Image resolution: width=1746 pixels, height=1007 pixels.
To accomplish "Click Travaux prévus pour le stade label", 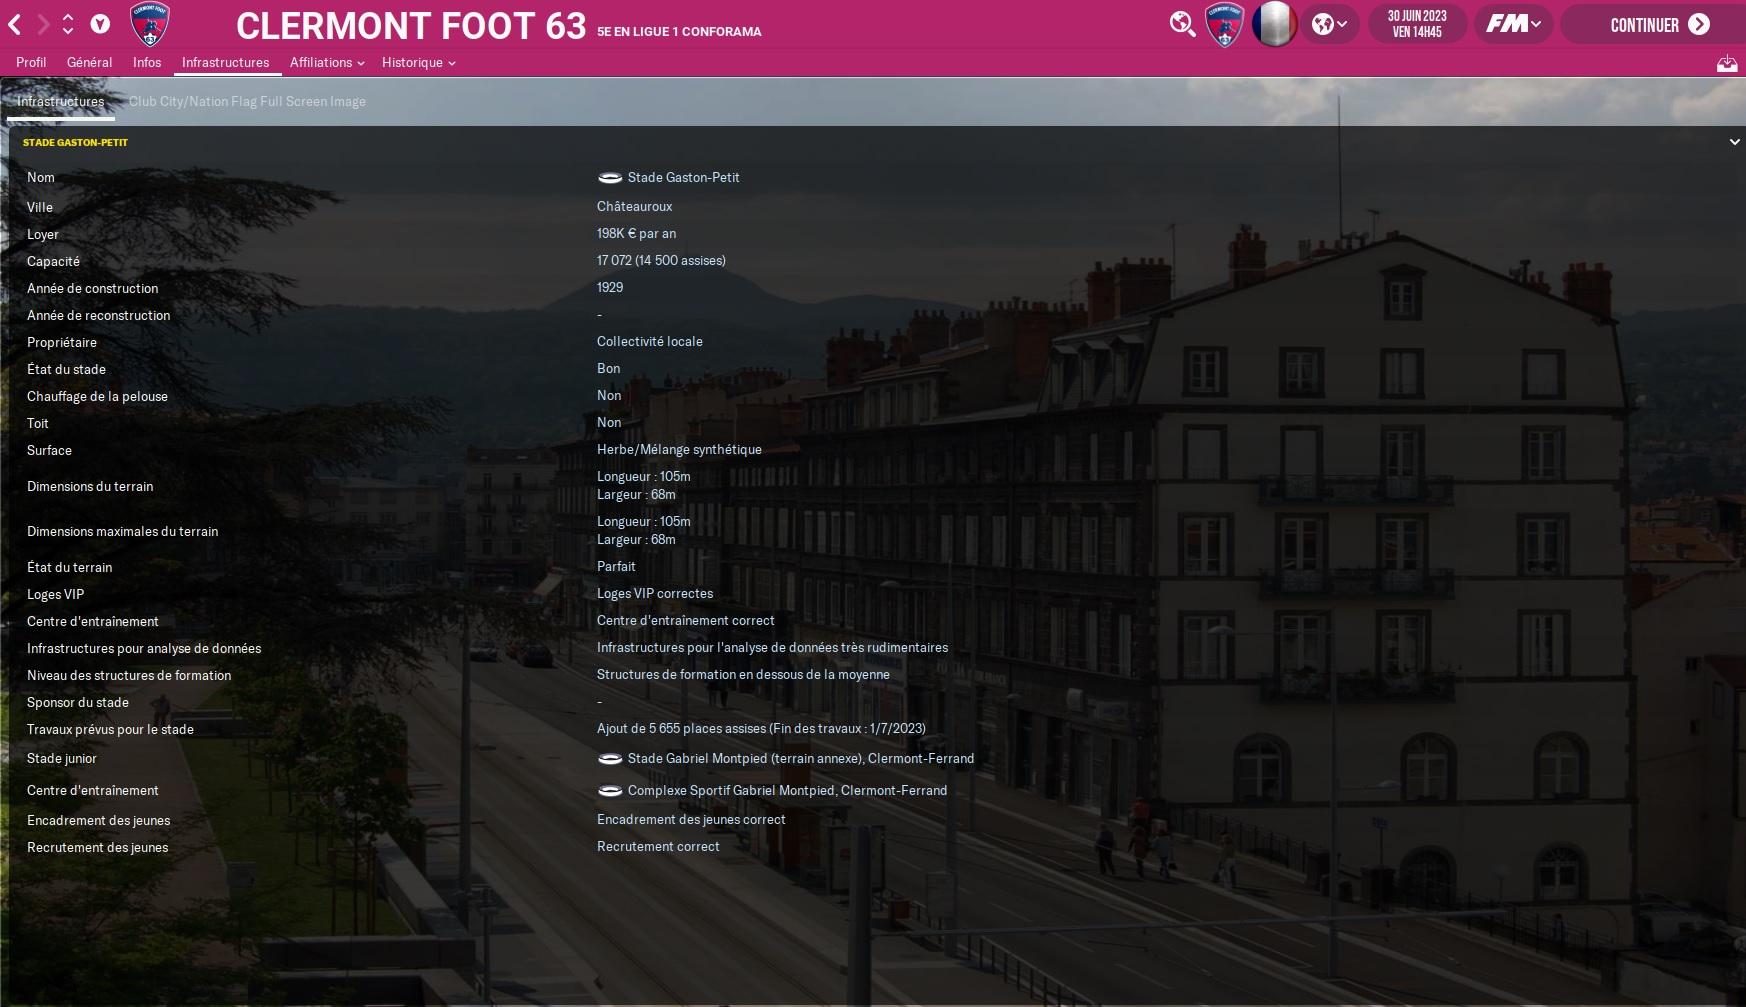I will point(110,729).
